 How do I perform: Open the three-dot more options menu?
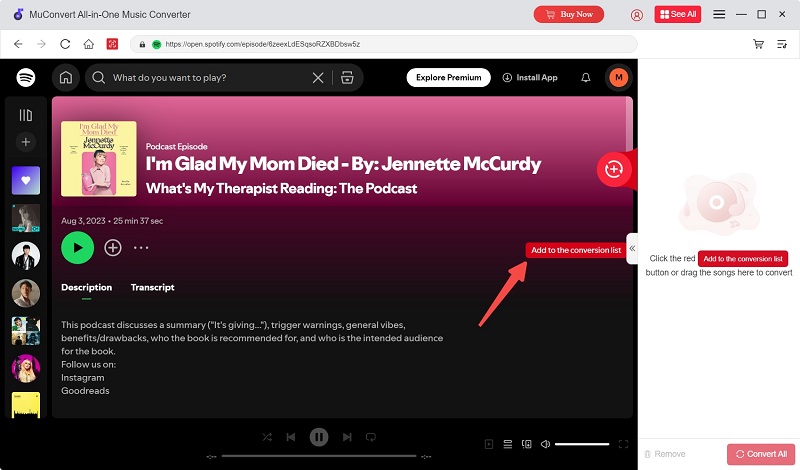click(x=141, y=248)
